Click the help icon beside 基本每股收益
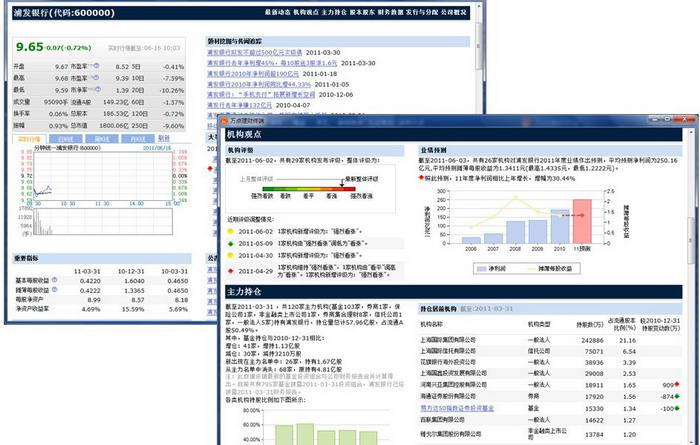The width and height of the screenshot is (700, 445). (x=54, y=280)
